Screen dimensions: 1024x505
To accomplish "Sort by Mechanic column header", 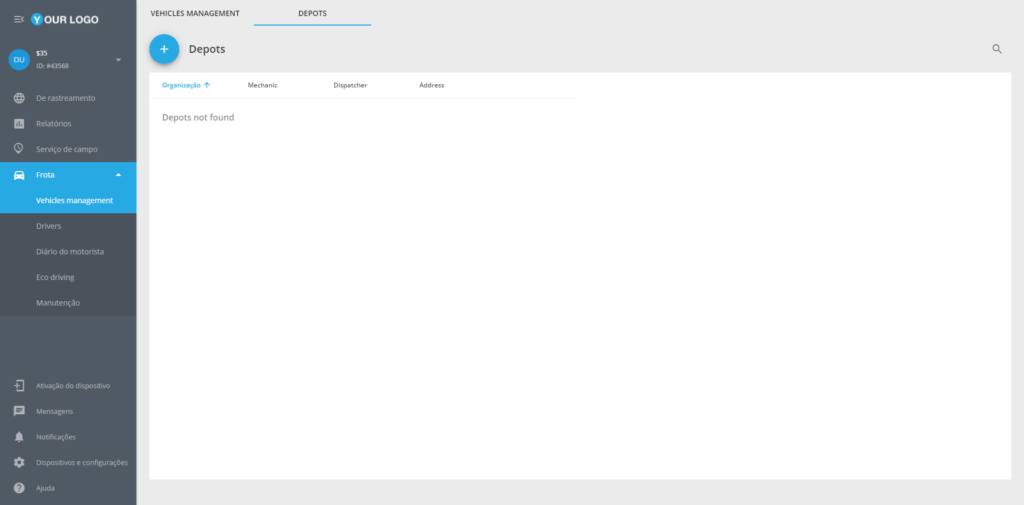I will (x=263, y=85).
